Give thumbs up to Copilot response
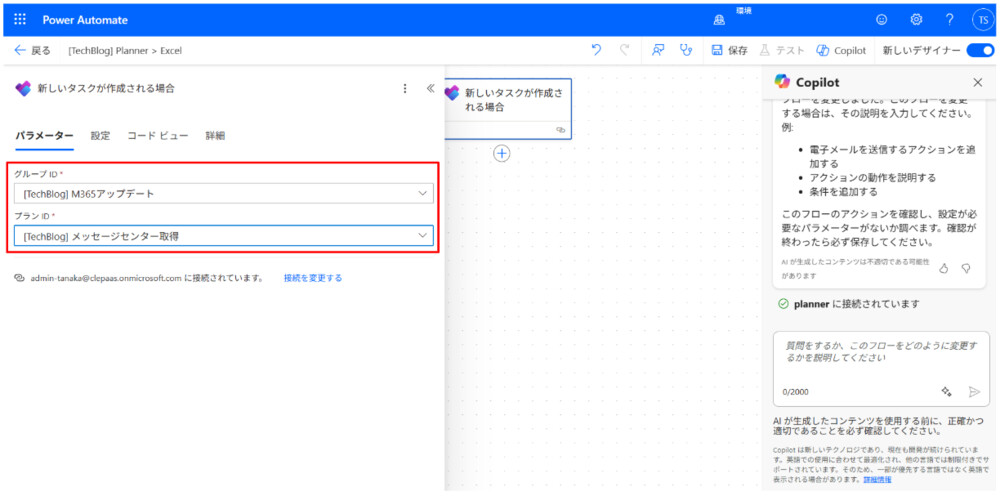 click(945, 269)
